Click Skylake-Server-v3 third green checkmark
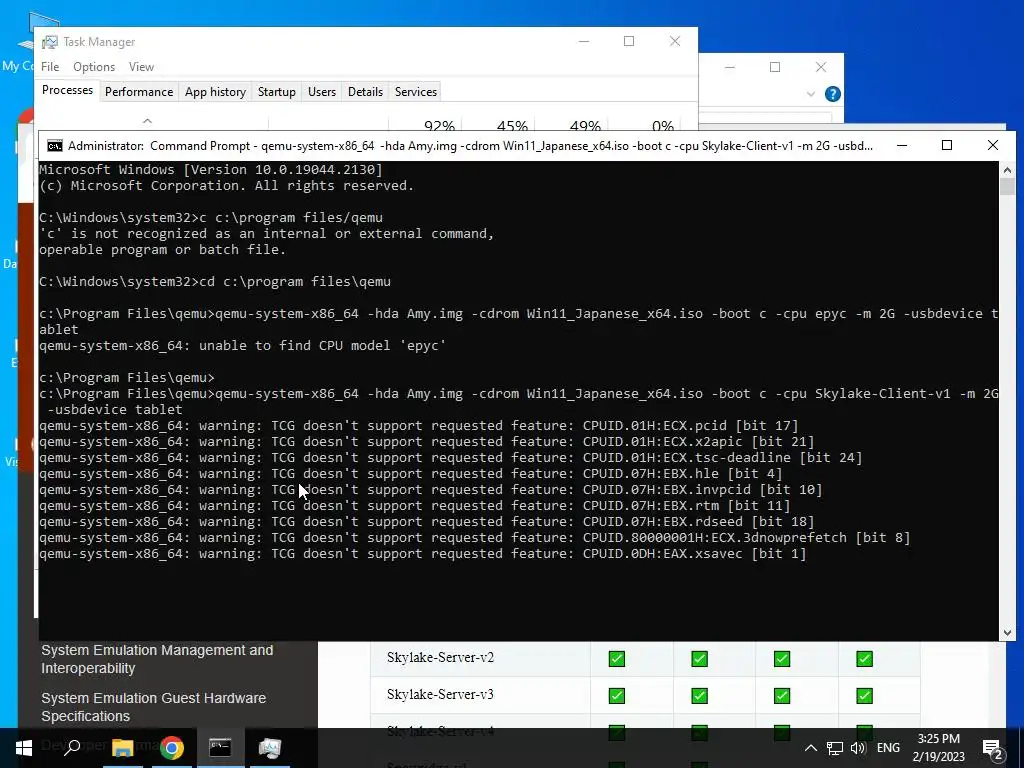Image resolution: width=1024 pixels, height=768 pixels. pyautogui.click(x=782, y=696)
